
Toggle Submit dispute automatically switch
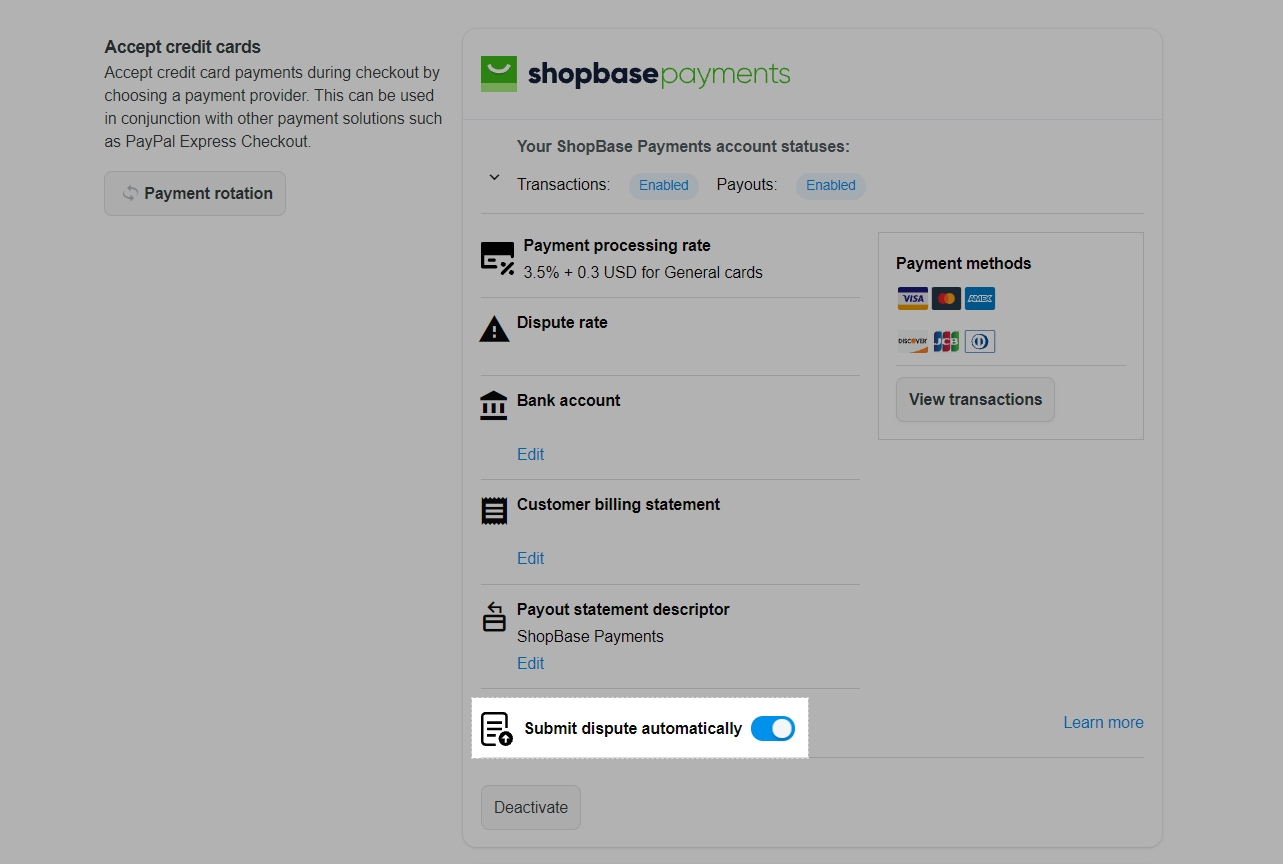click(773, 729)
